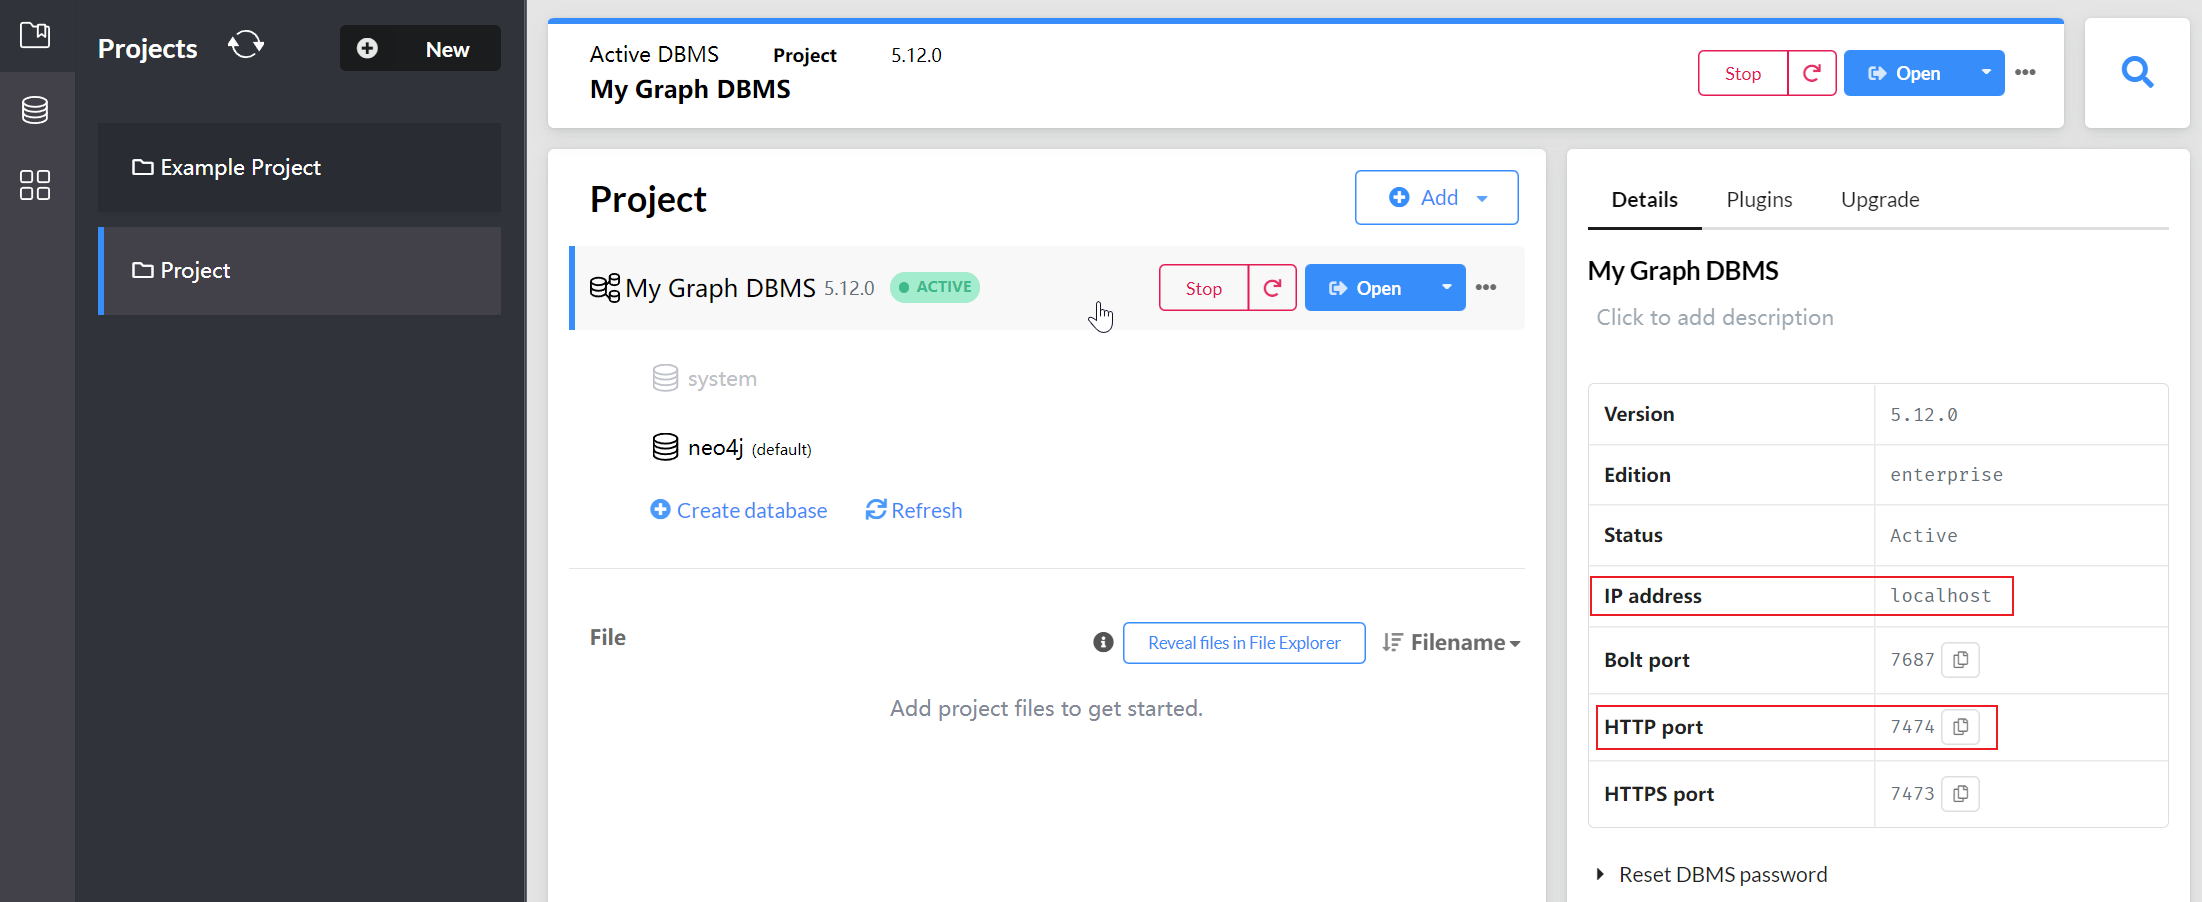Expand header Open button dropdown arrow
2202x902 pixels.
(1986, 73)
